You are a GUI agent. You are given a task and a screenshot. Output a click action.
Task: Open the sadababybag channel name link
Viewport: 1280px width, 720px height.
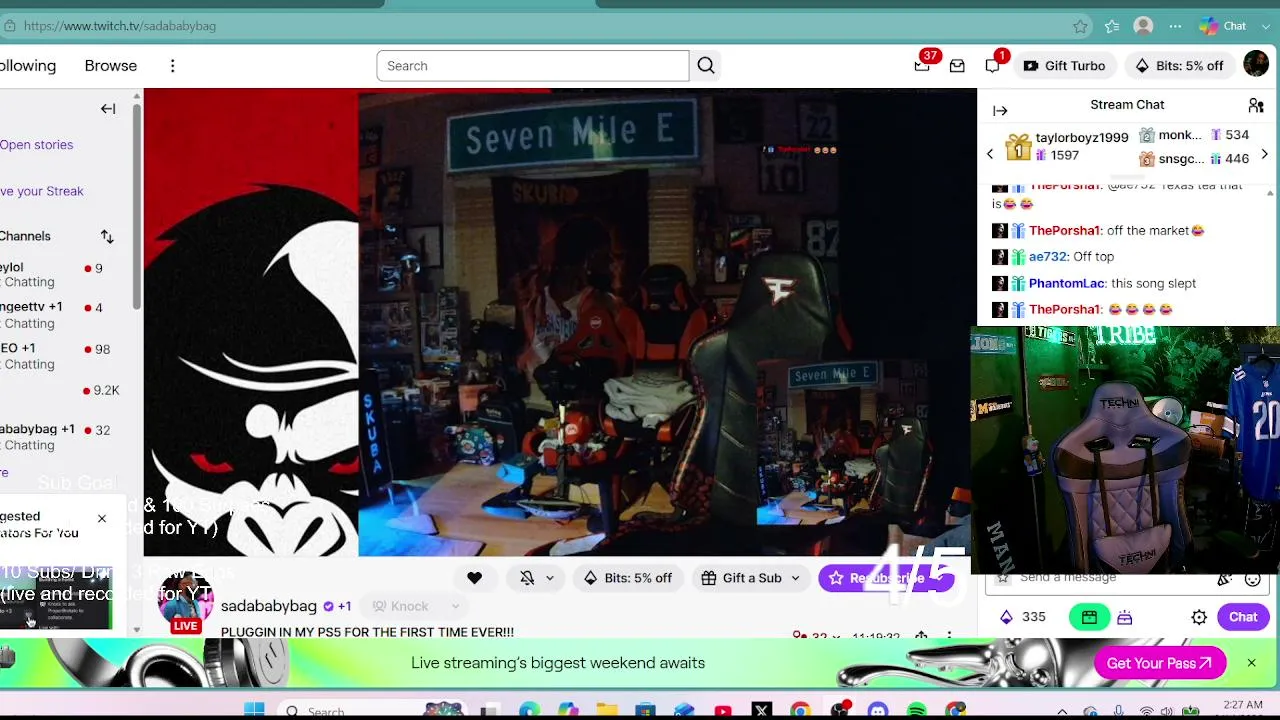click(x=269, y=606)
